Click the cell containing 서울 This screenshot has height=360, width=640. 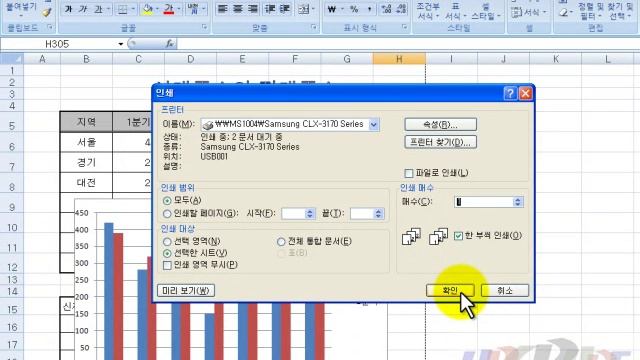(86, 142)
